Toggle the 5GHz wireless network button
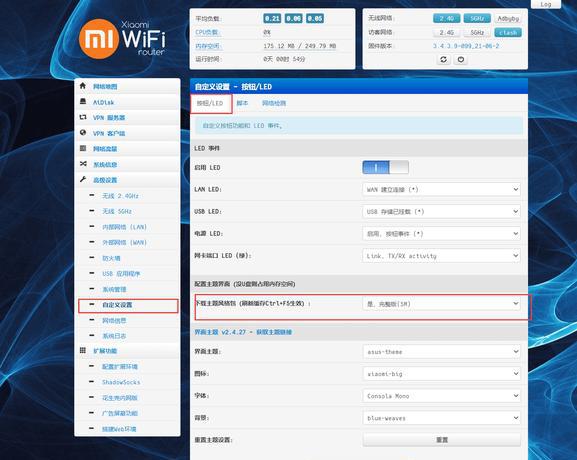577x460 pixels. (x=477, y=18)
